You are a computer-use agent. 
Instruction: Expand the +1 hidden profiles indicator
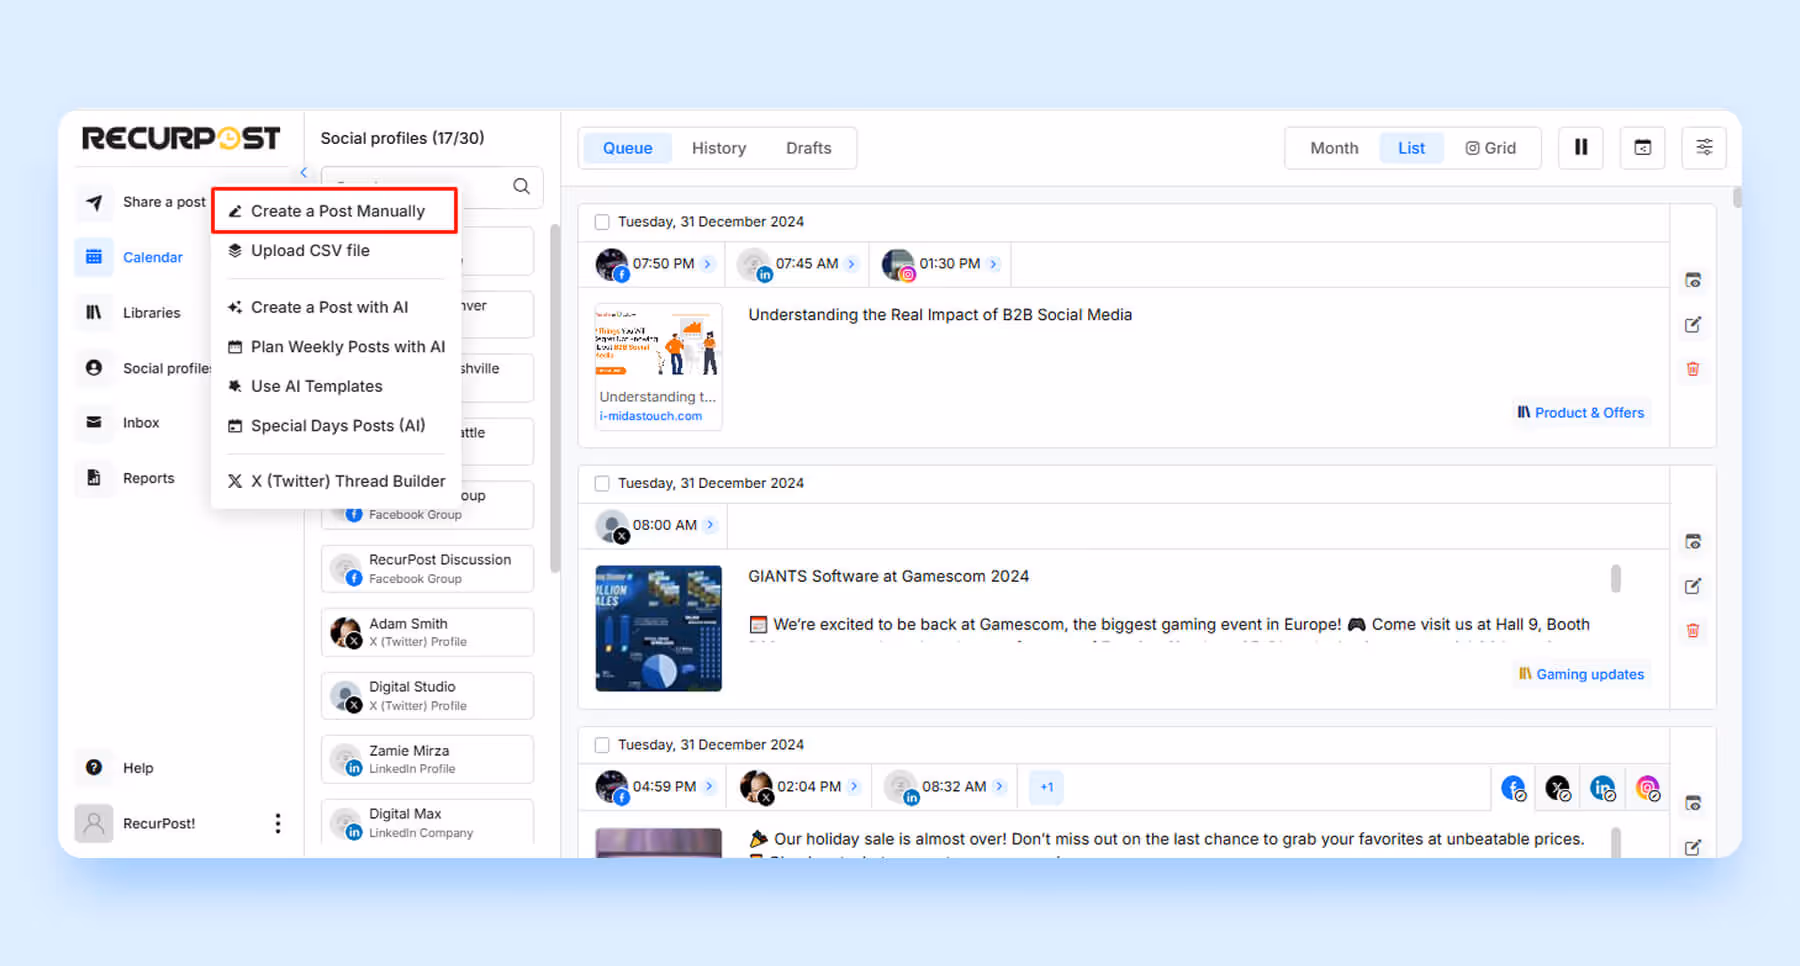click(x=1045, y=787)
